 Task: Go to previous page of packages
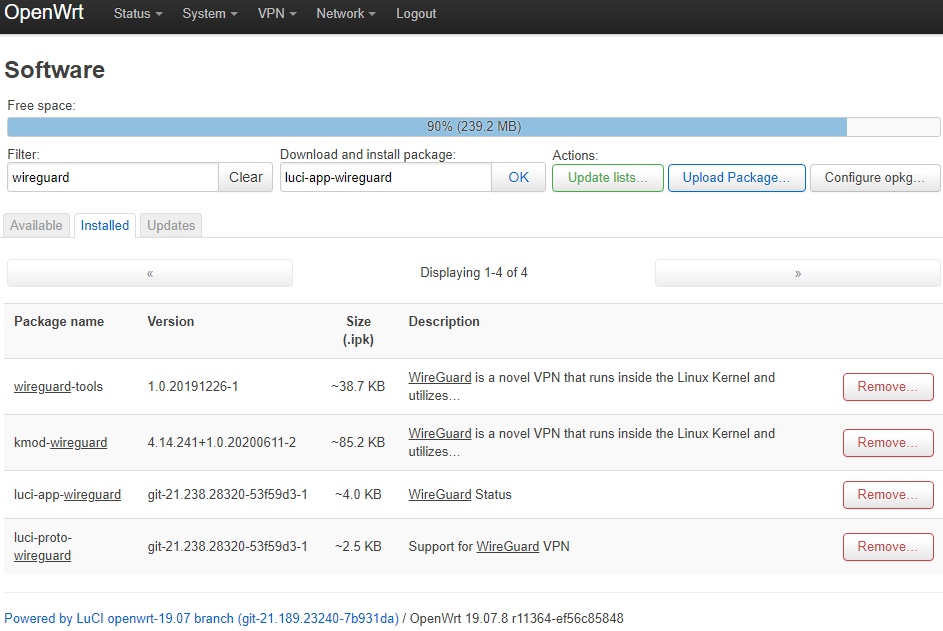coord(150,273)
